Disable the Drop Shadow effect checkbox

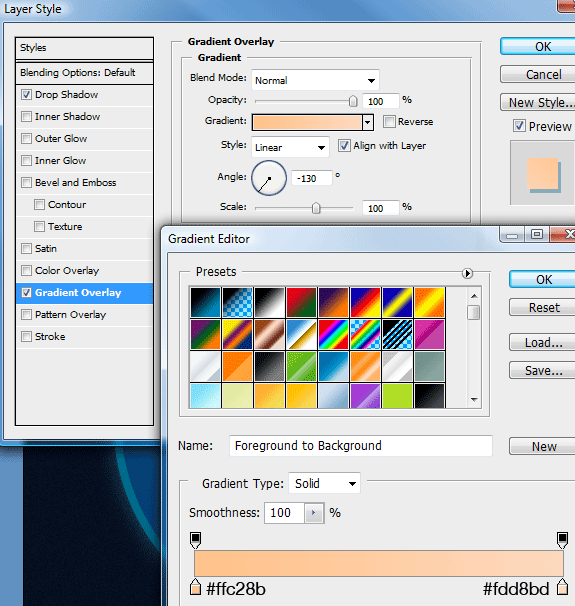(26, 95)
